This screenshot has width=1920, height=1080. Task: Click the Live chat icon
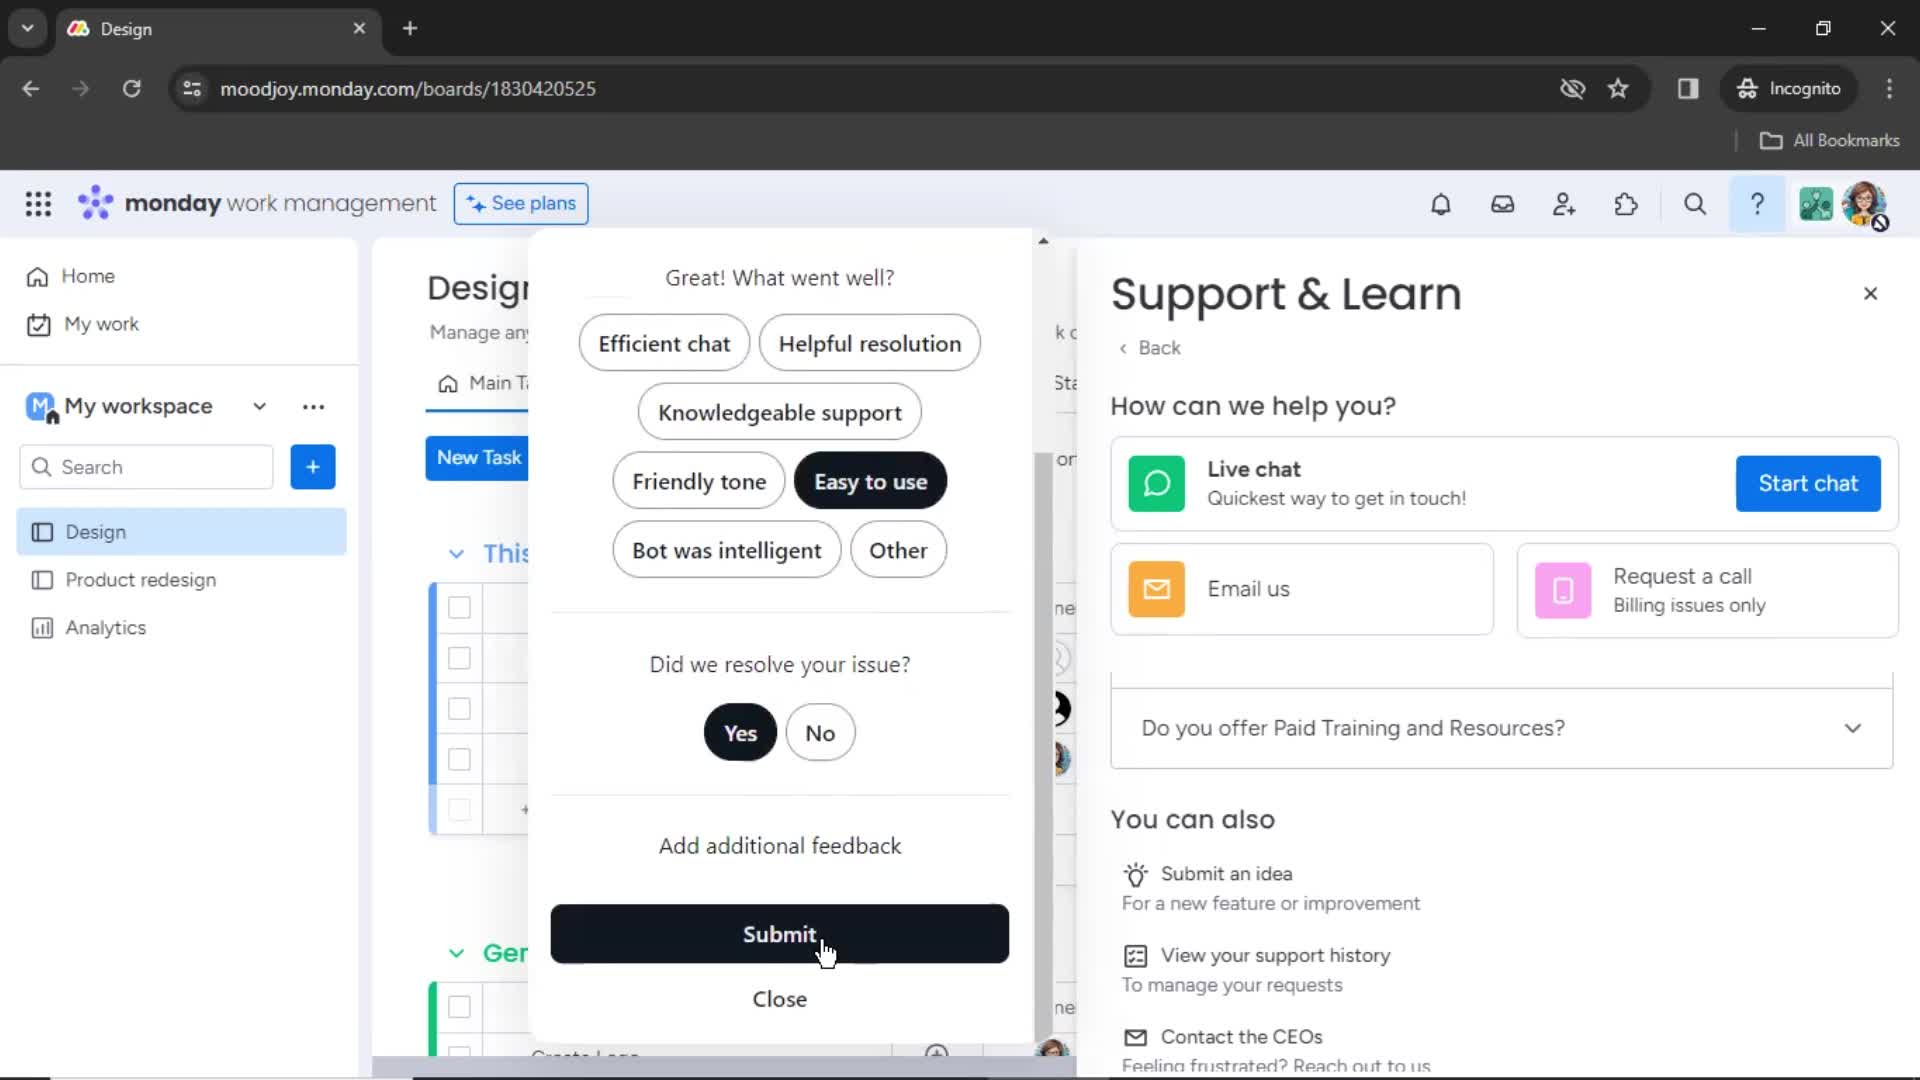coord(1158,483)
